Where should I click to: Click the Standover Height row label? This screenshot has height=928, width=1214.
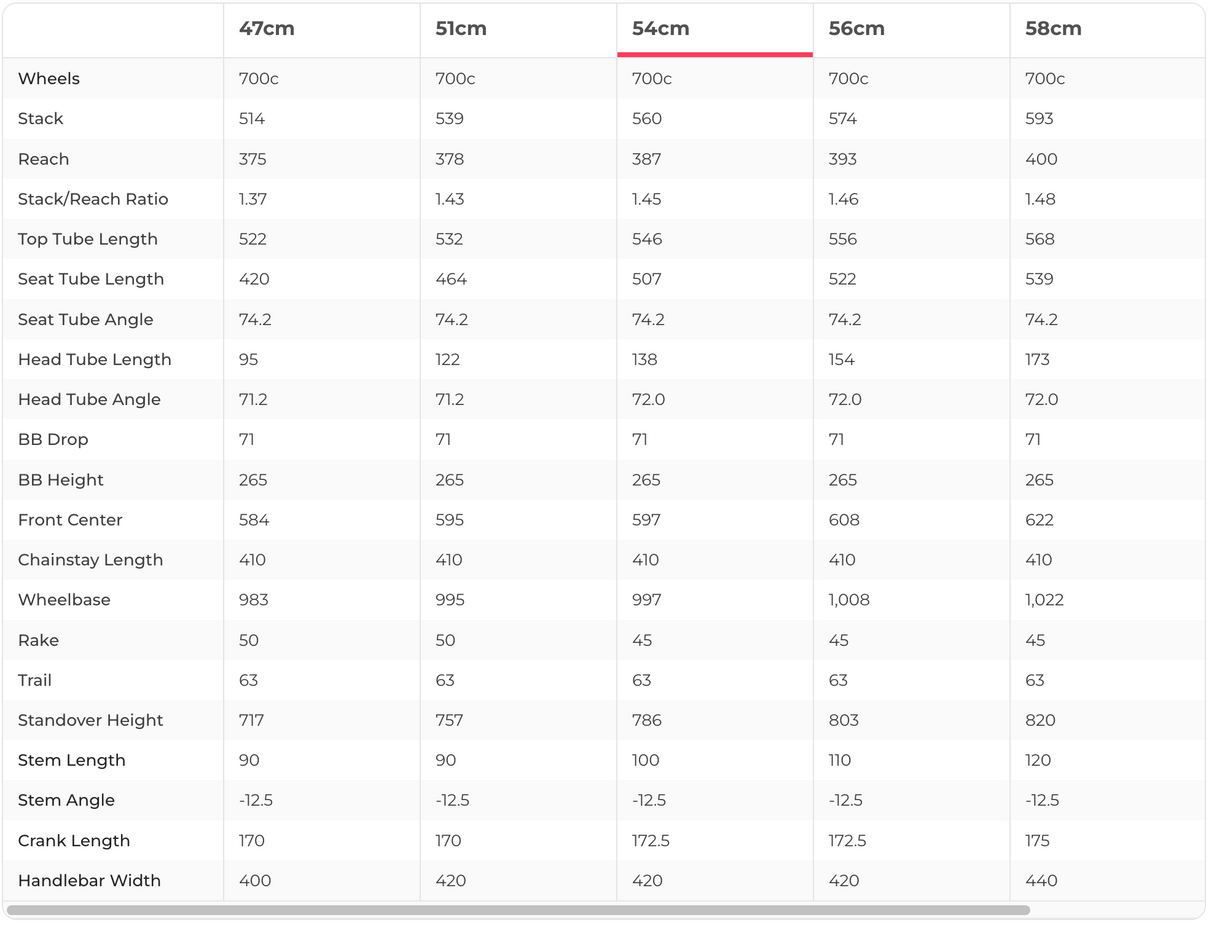90,720
